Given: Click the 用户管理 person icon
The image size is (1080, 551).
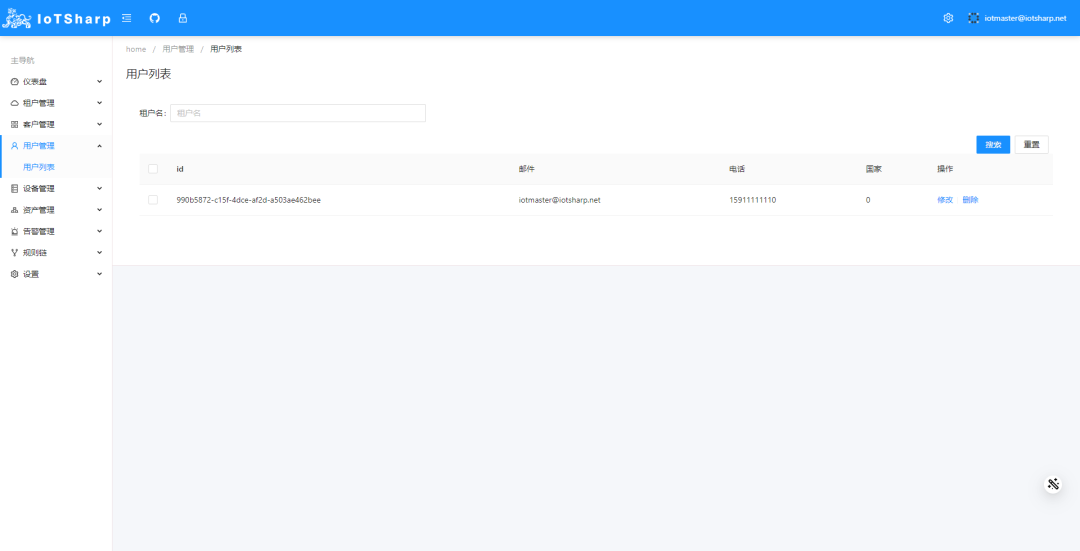Looking at the screenshot, I should pos(14,146).
